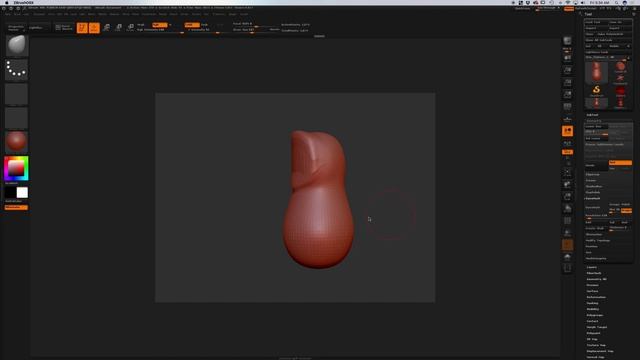Image resolution: width=640 pixels, height=360 pixels.
Task: Expand the Deformation section
Action: click(x=596, y=297)
